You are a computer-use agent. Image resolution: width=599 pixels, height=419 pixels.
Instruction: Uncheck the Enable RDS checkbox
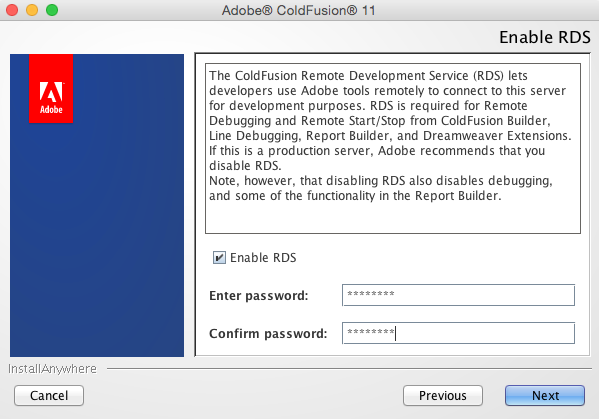[219, 258]
